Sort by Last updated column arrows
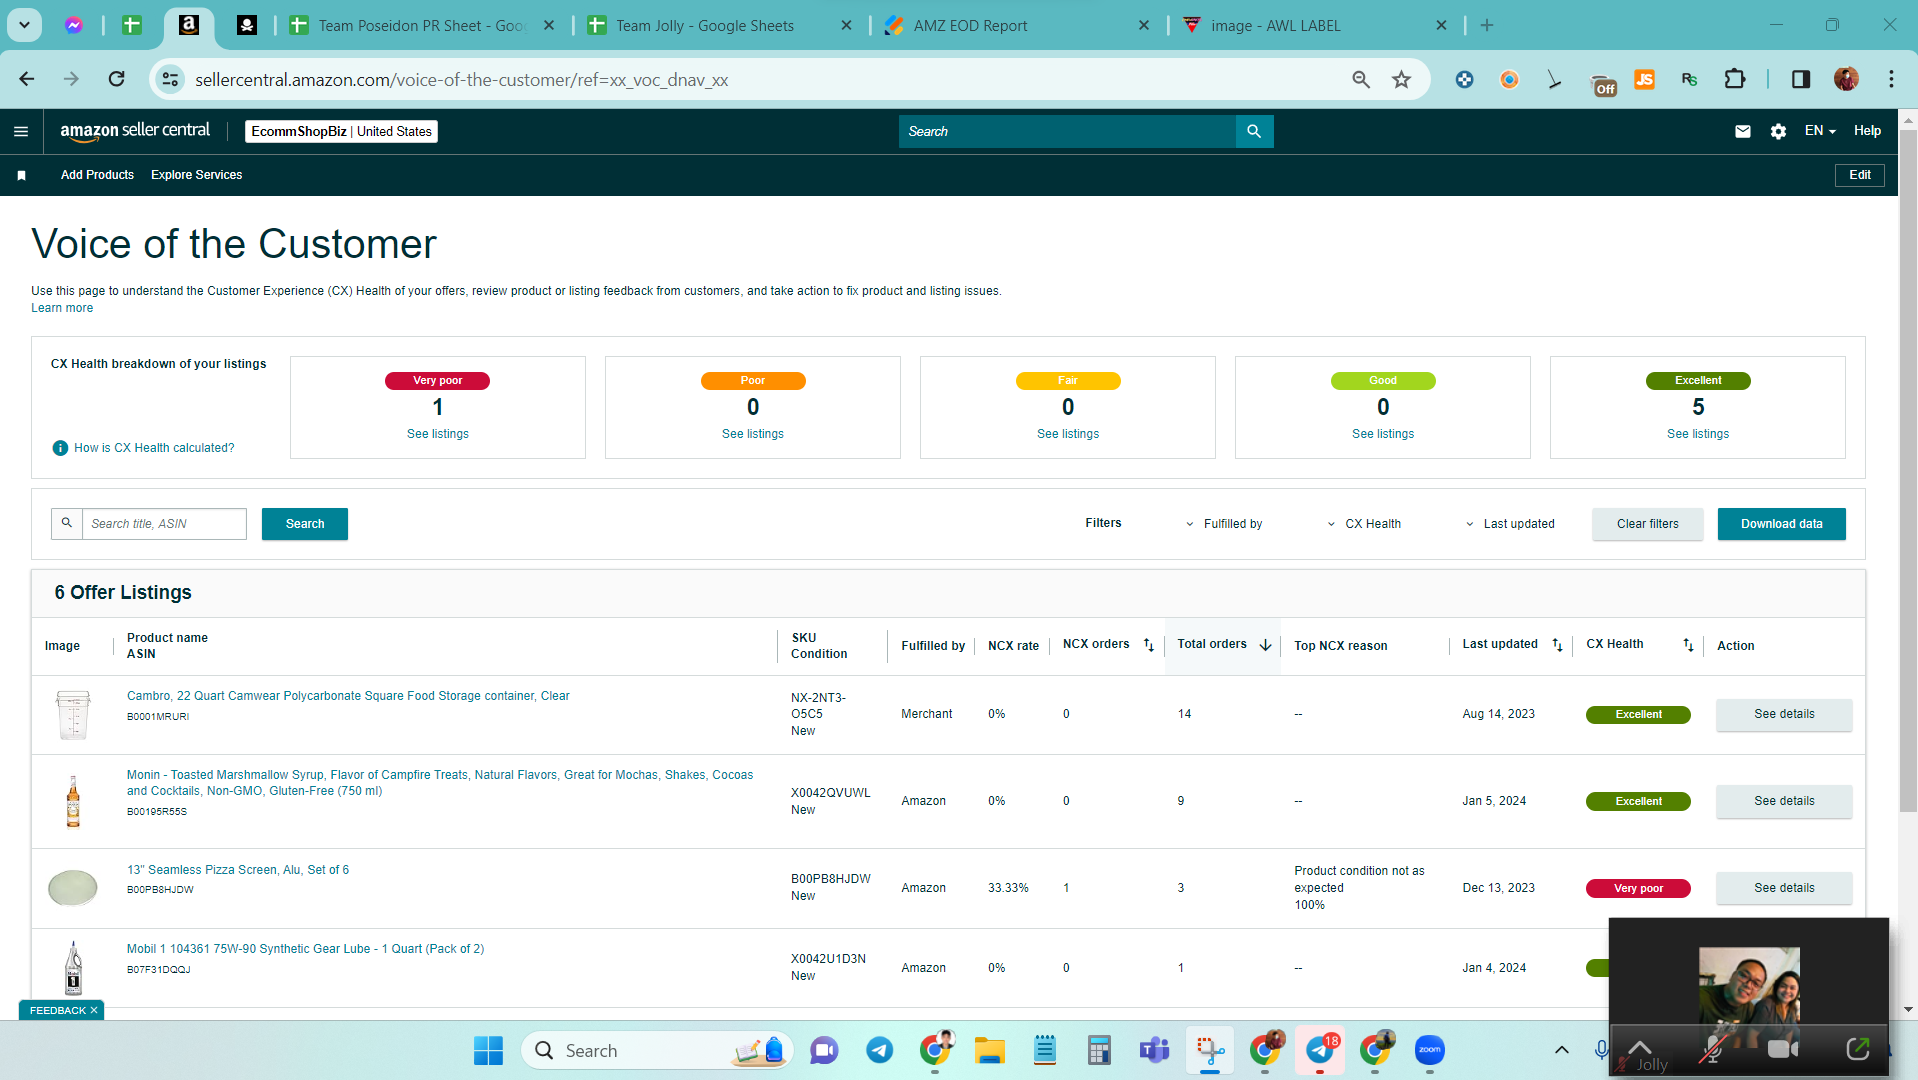The width and height of the screenshot is (1918, 1080). 1557,645
